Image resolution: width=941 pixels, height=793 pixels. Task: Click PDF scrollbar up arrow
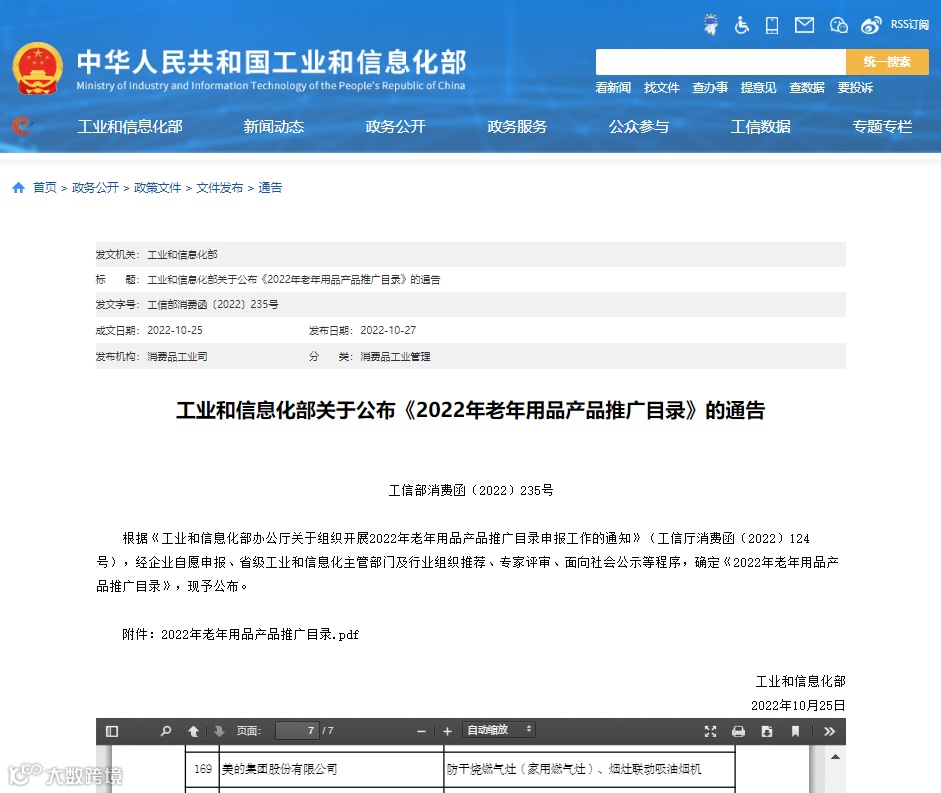(835, 756)
